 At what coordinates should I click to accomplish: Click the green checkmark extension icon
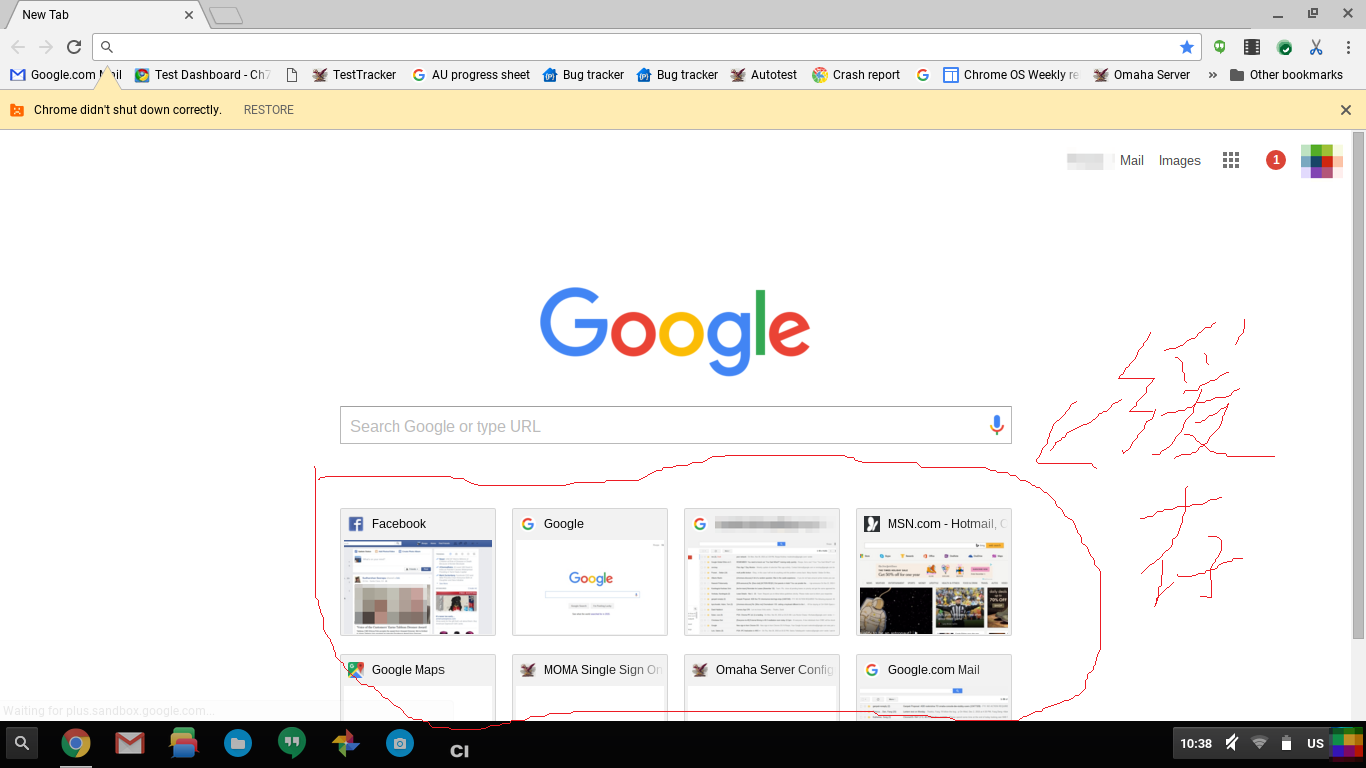1284,47
